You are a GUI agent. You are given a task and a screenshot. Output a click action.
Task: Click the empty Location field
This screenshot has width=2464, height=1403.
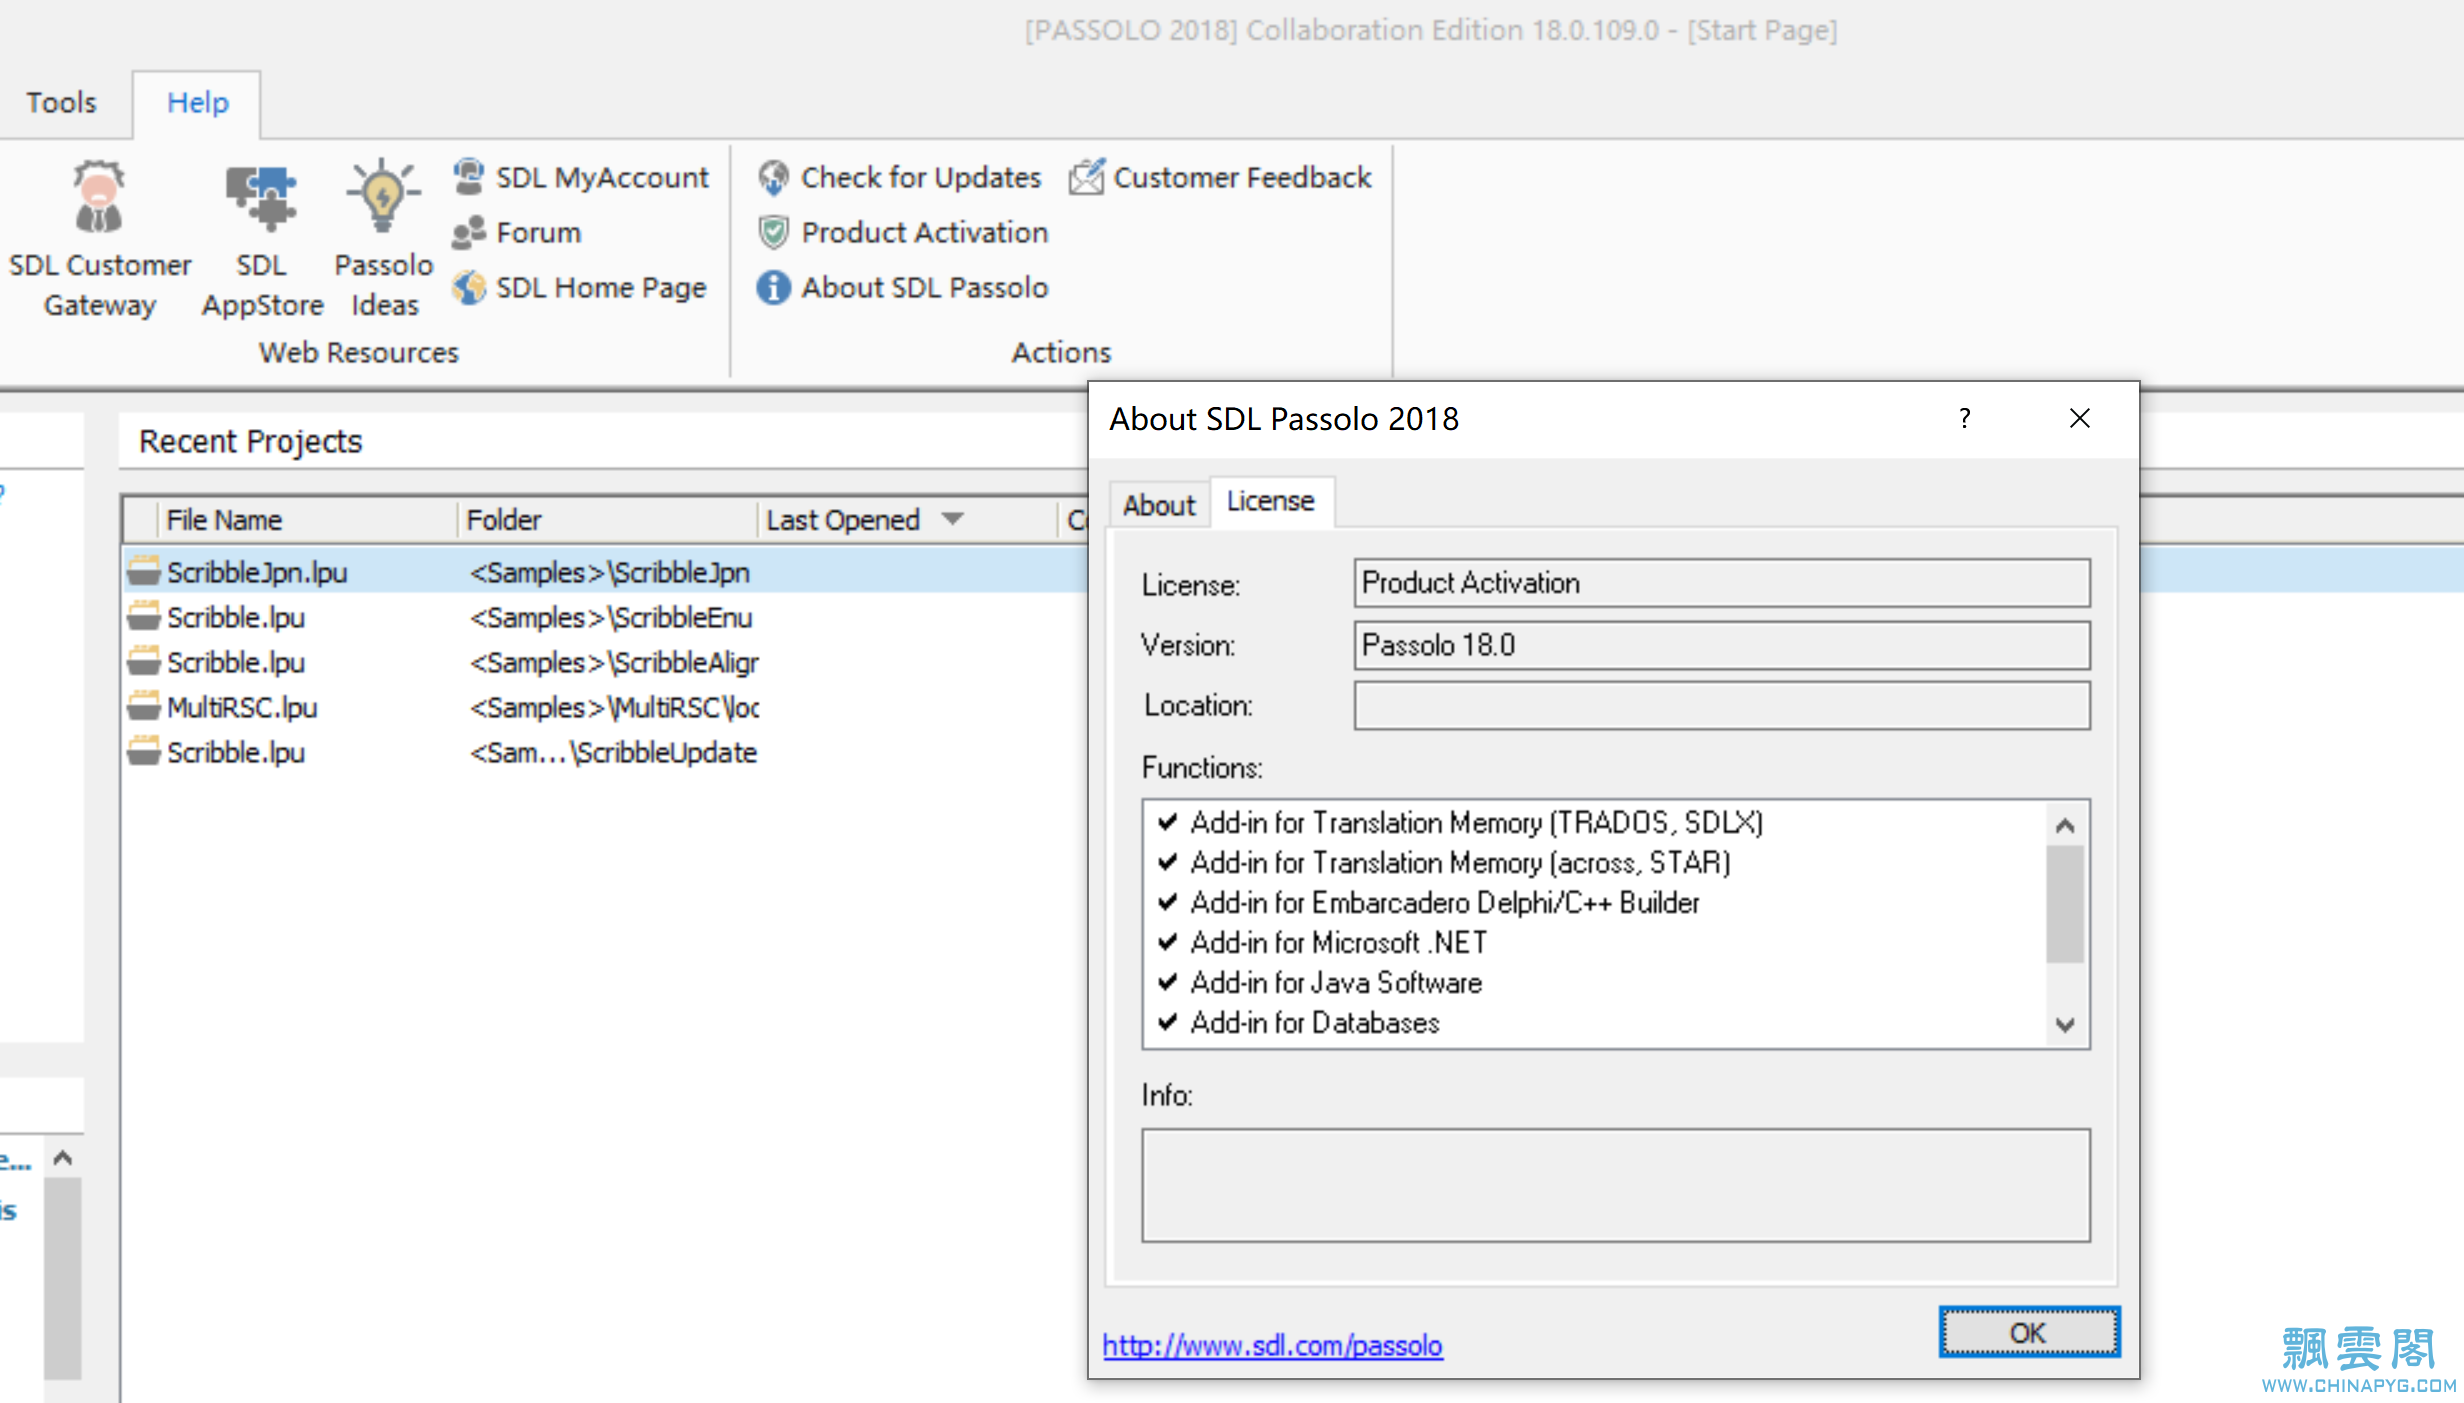(x=1721, y=705)
